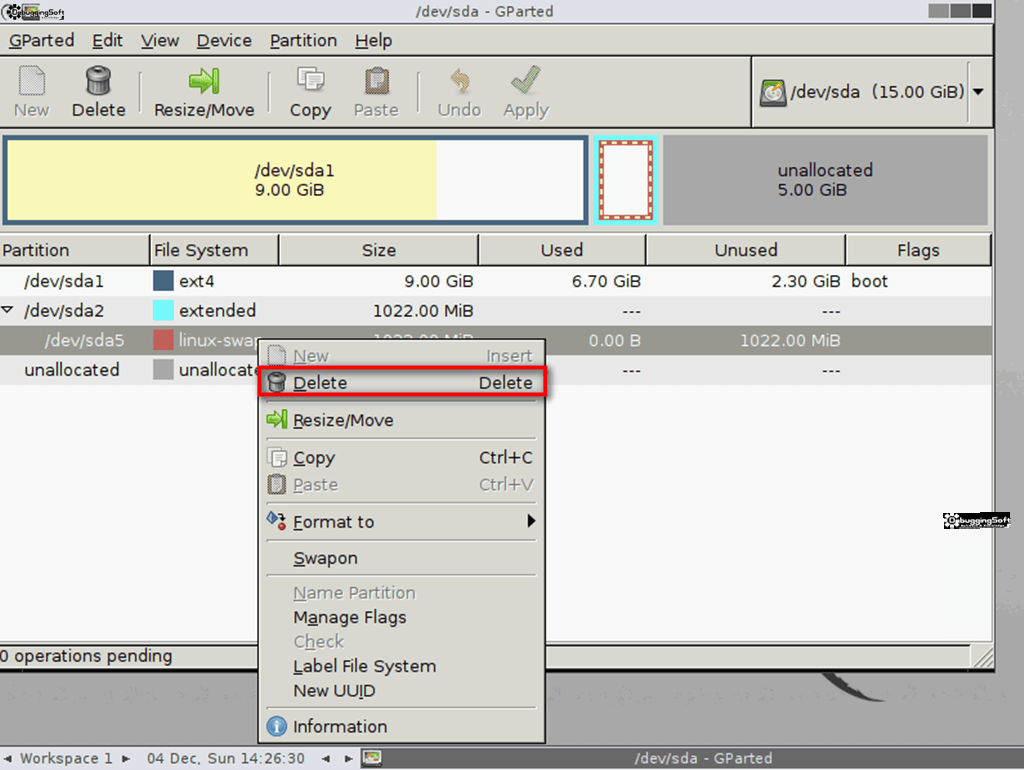The width and height of the screenshot is (1024, 770).
Task: Click the Undo arrow icon
Action: 459,81
